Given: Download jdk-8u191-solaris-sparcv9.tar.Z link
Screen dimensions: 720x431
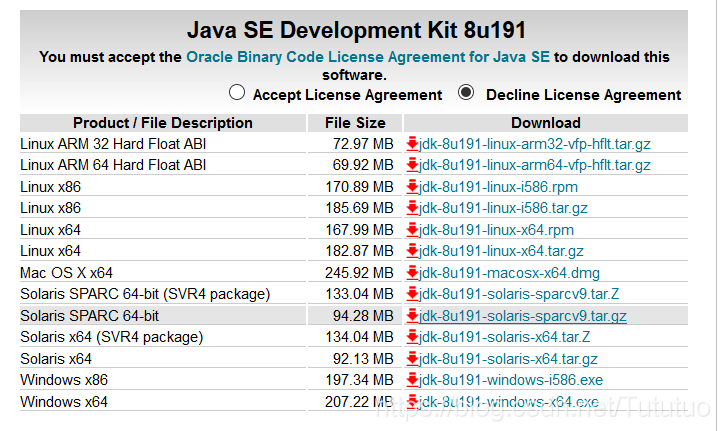Looking at the screenshot, I should pyautogui.click(x=519, y=294).
